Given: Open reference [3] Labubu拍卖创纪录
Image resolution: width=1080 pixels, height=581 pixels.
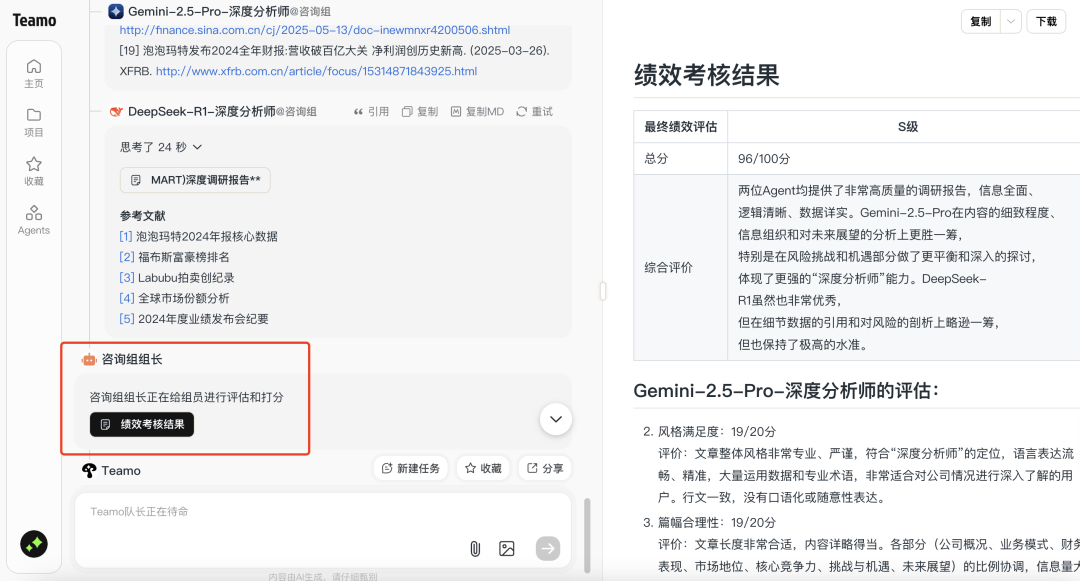Looking at the screenshot, I should tap(177, 278).
